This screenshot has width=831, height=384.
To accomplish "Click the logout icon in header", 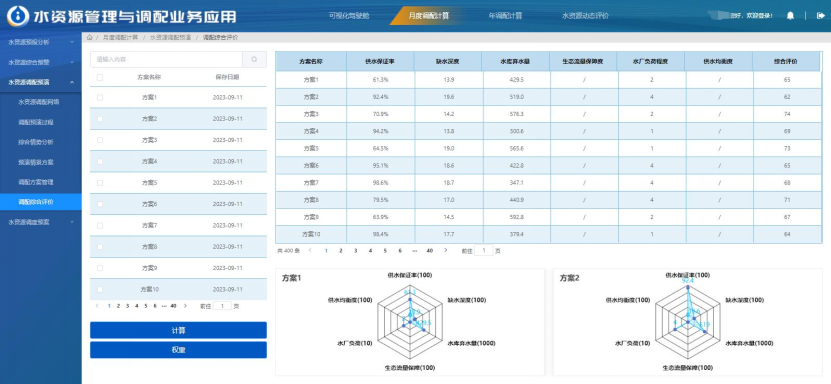I will pyautogui.click(x=821, y=16).
